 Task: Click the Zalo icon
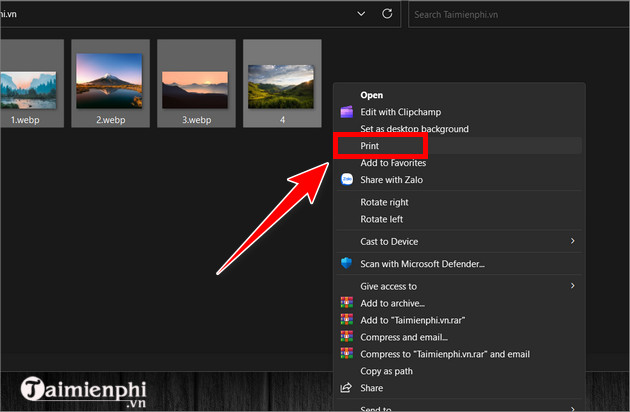347,179
